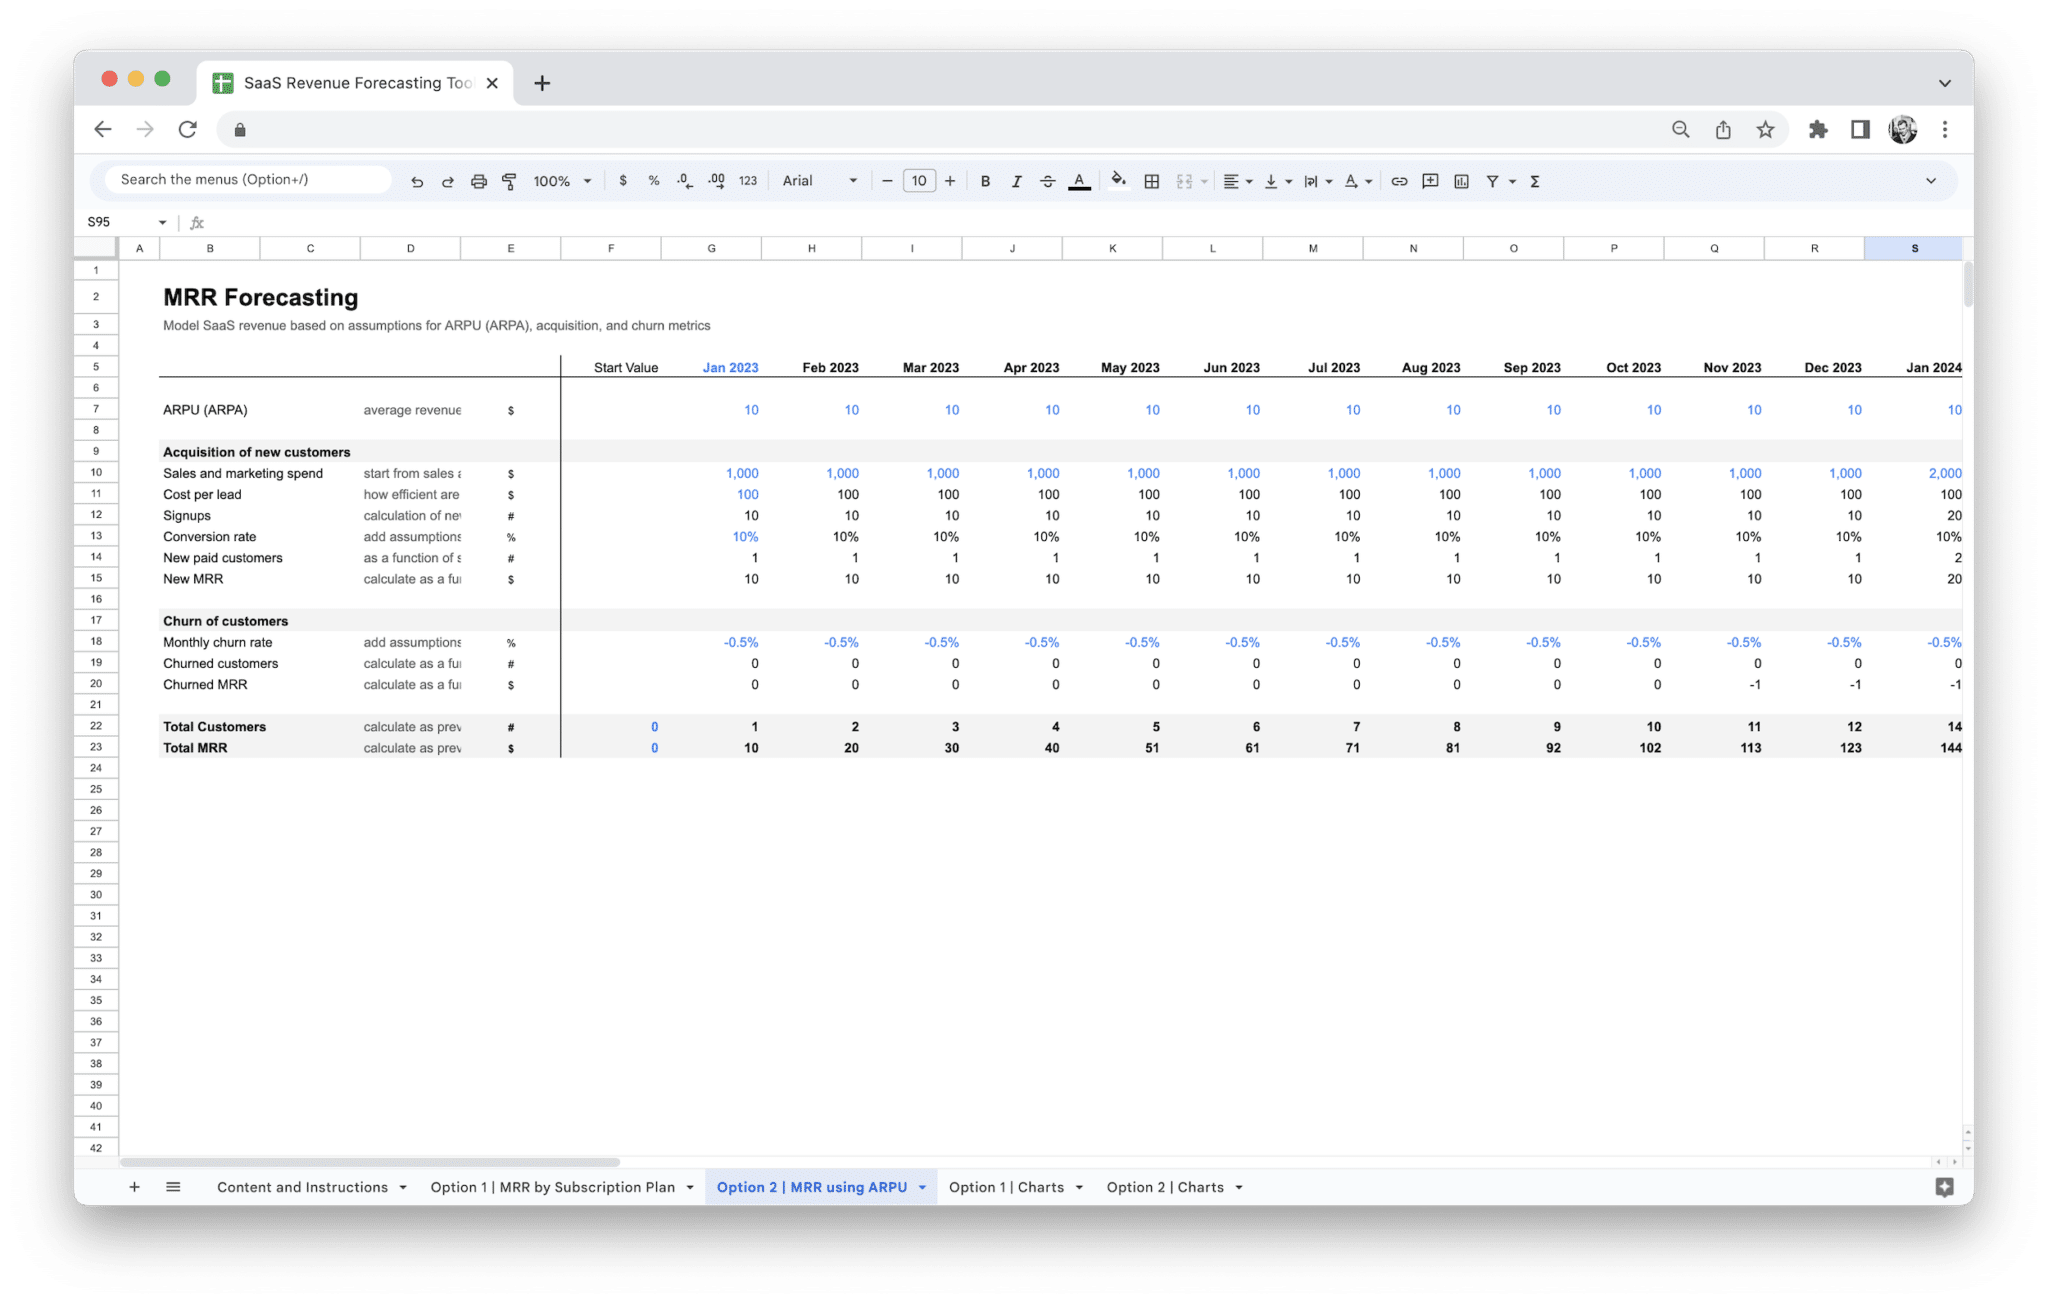Screen dimensions: 2048x1303
Task: Insert a comment
Action: click(x=1429, y=181)
